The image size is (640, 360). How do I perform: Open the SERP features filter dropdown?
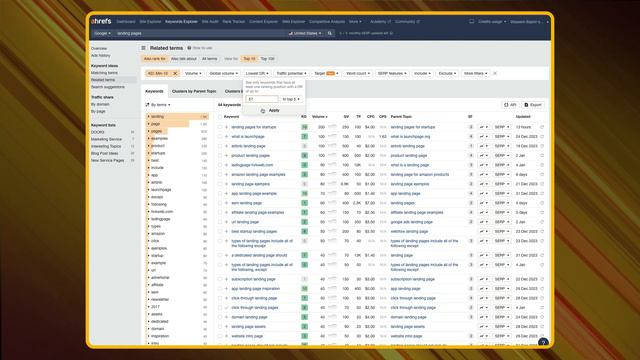392,73
